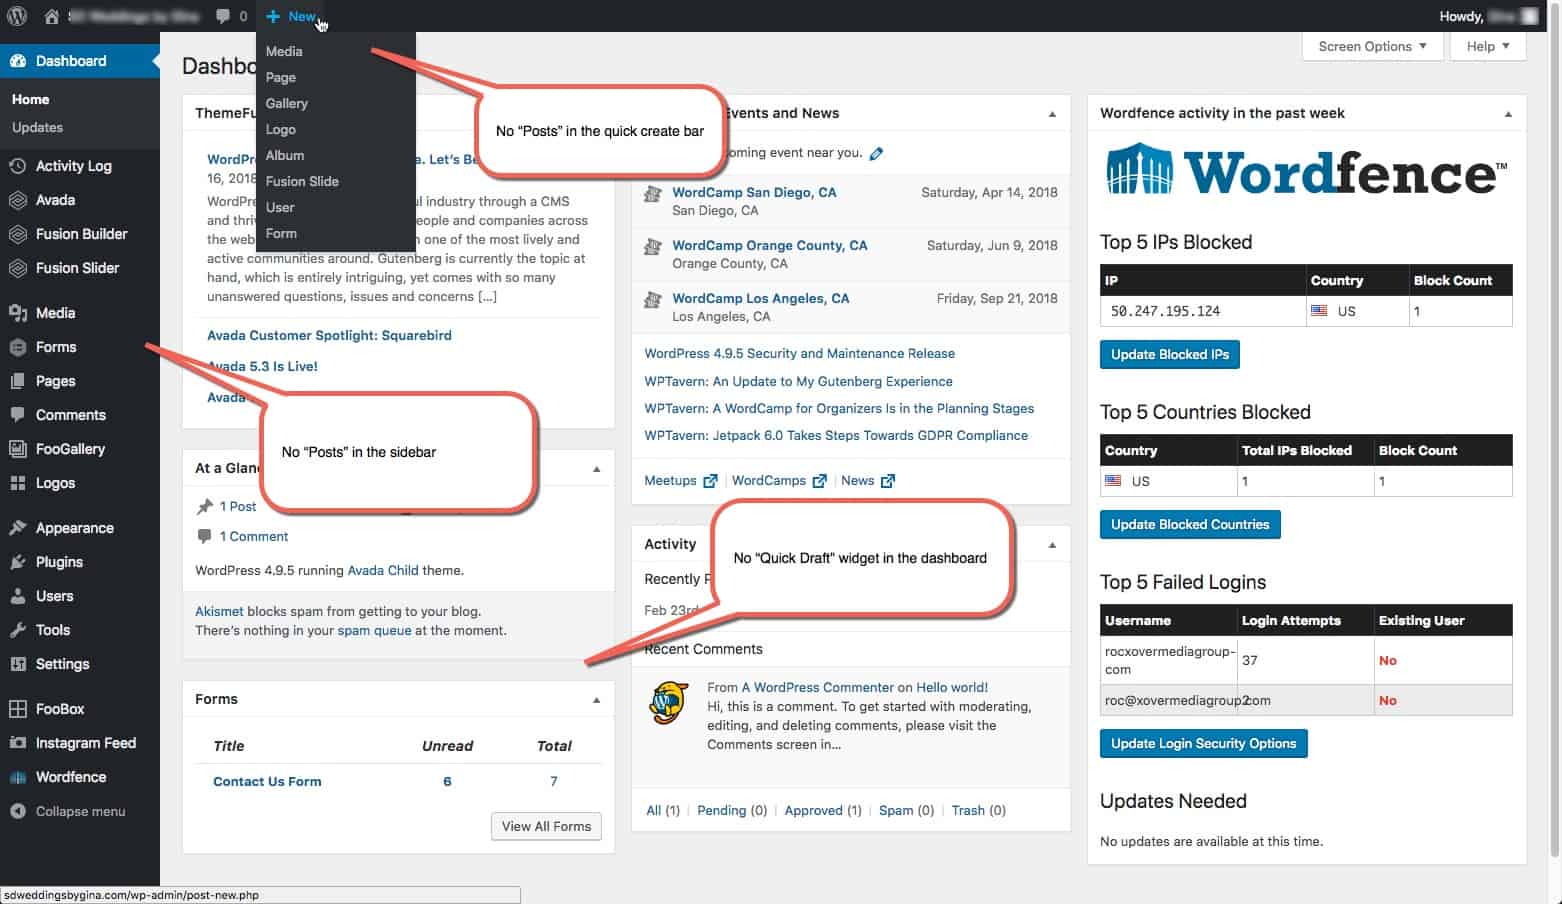The image size is (1562, 904).
Task: Select Fusion Slide from the New menu
Action: click(x=302, y=181)
